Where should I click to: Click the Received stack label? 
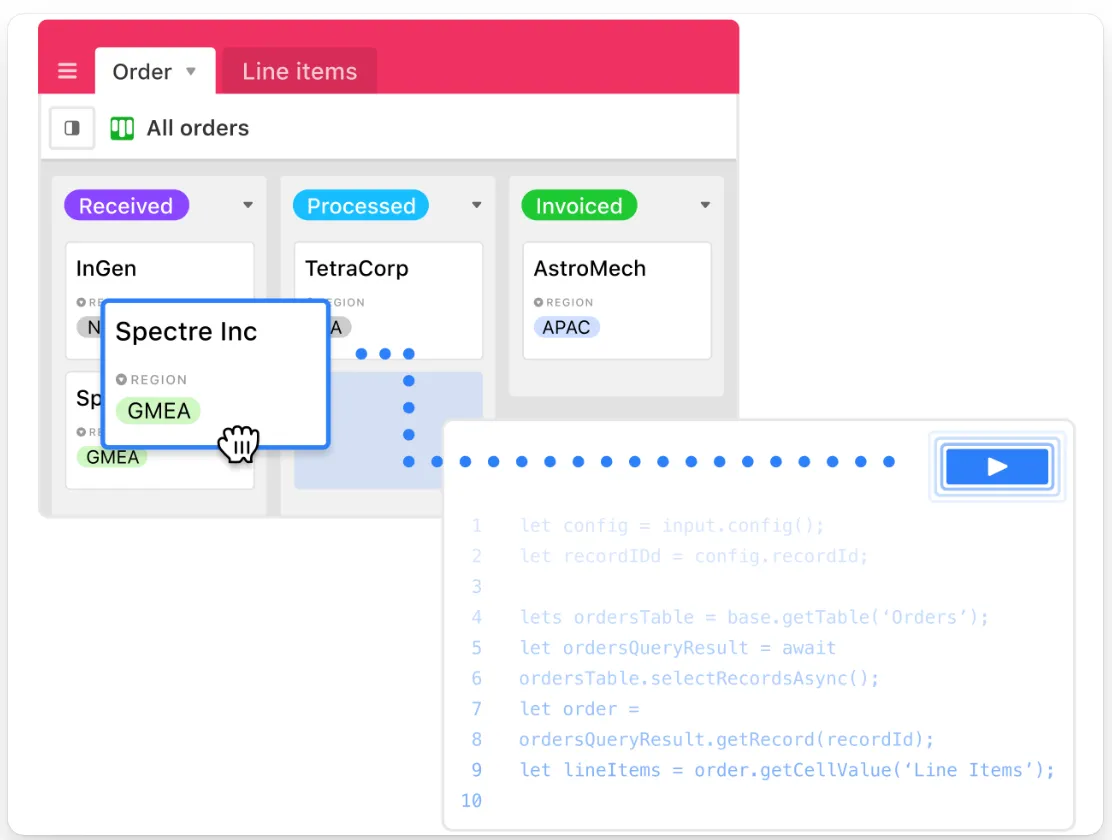click(x=126, y=206)
